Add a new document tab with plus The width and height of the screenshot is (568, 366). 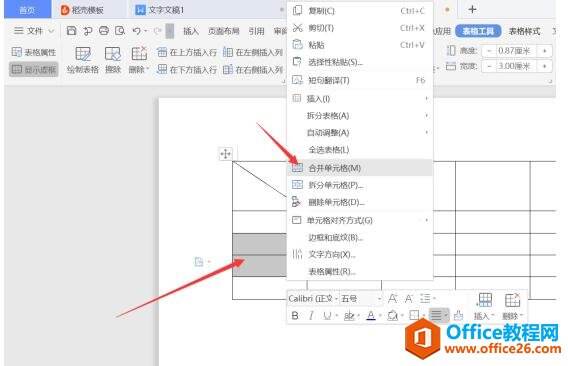(472, 9)
